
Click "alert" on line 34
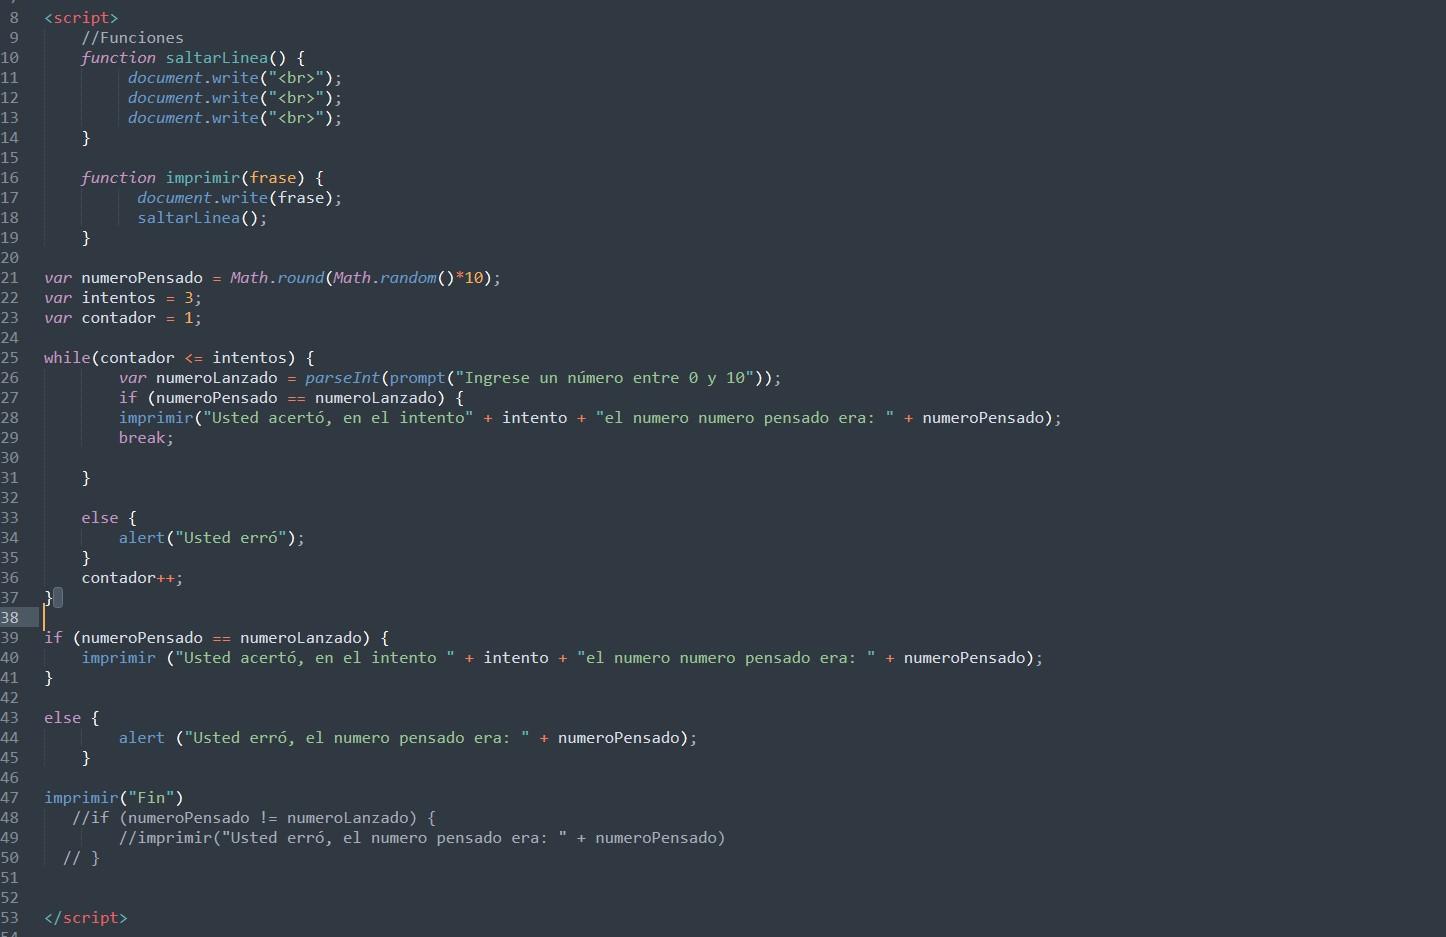[x=142, y=538]
